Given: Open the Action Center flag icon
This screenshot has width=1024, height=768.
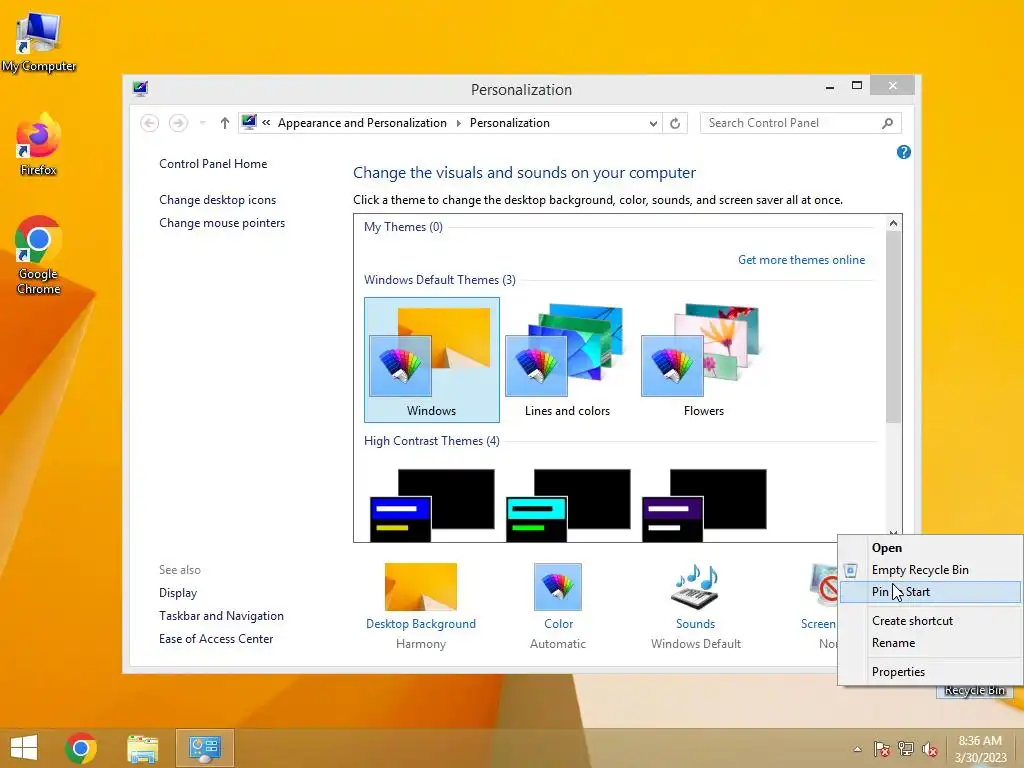Looking at the screenshot, I should [882, 749].
